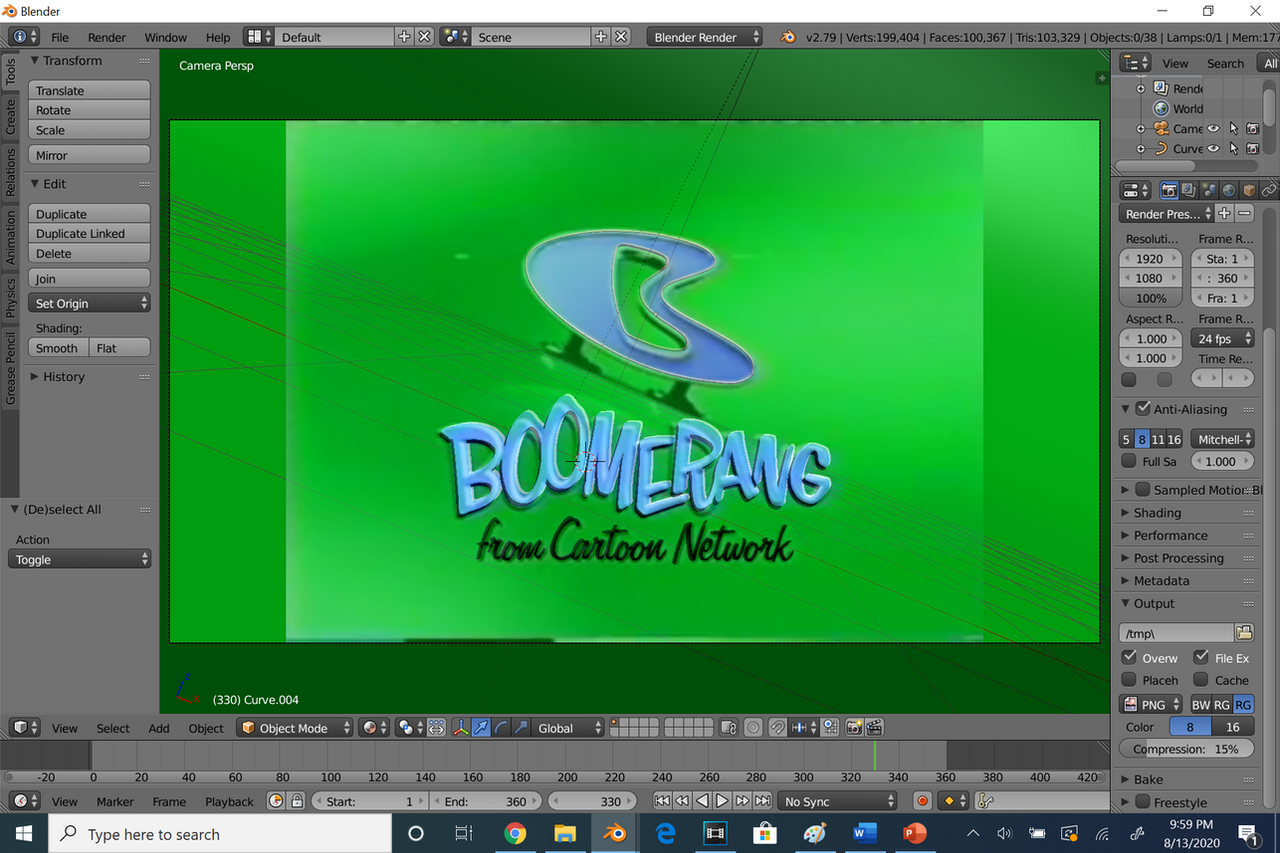Click the Translate button
1280x853 pixels.
pos(90,90)
